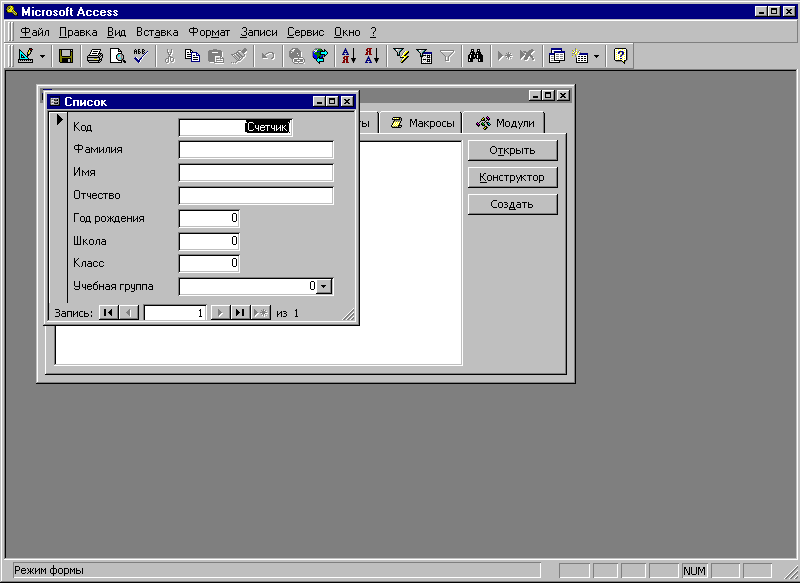Click the New Object toolbar icon
This screenshot has height=583, width=800.
580,56
